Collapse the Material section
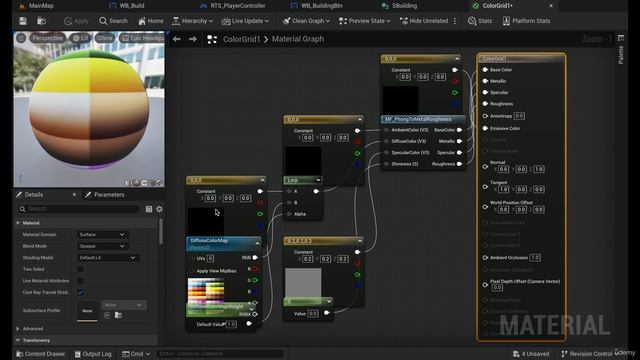This screenshot has height=360, width=640. click(x=18, y=223)
